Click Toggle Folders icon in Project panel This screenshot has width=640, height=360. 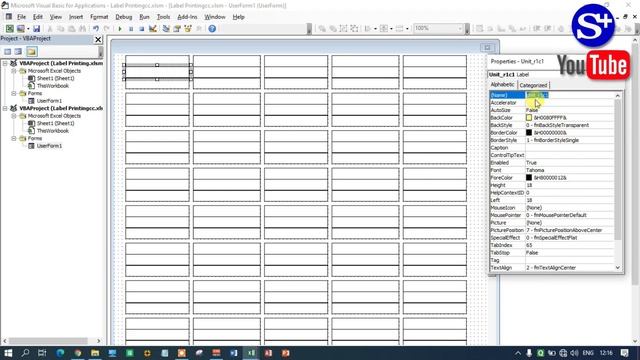point(32,51)
